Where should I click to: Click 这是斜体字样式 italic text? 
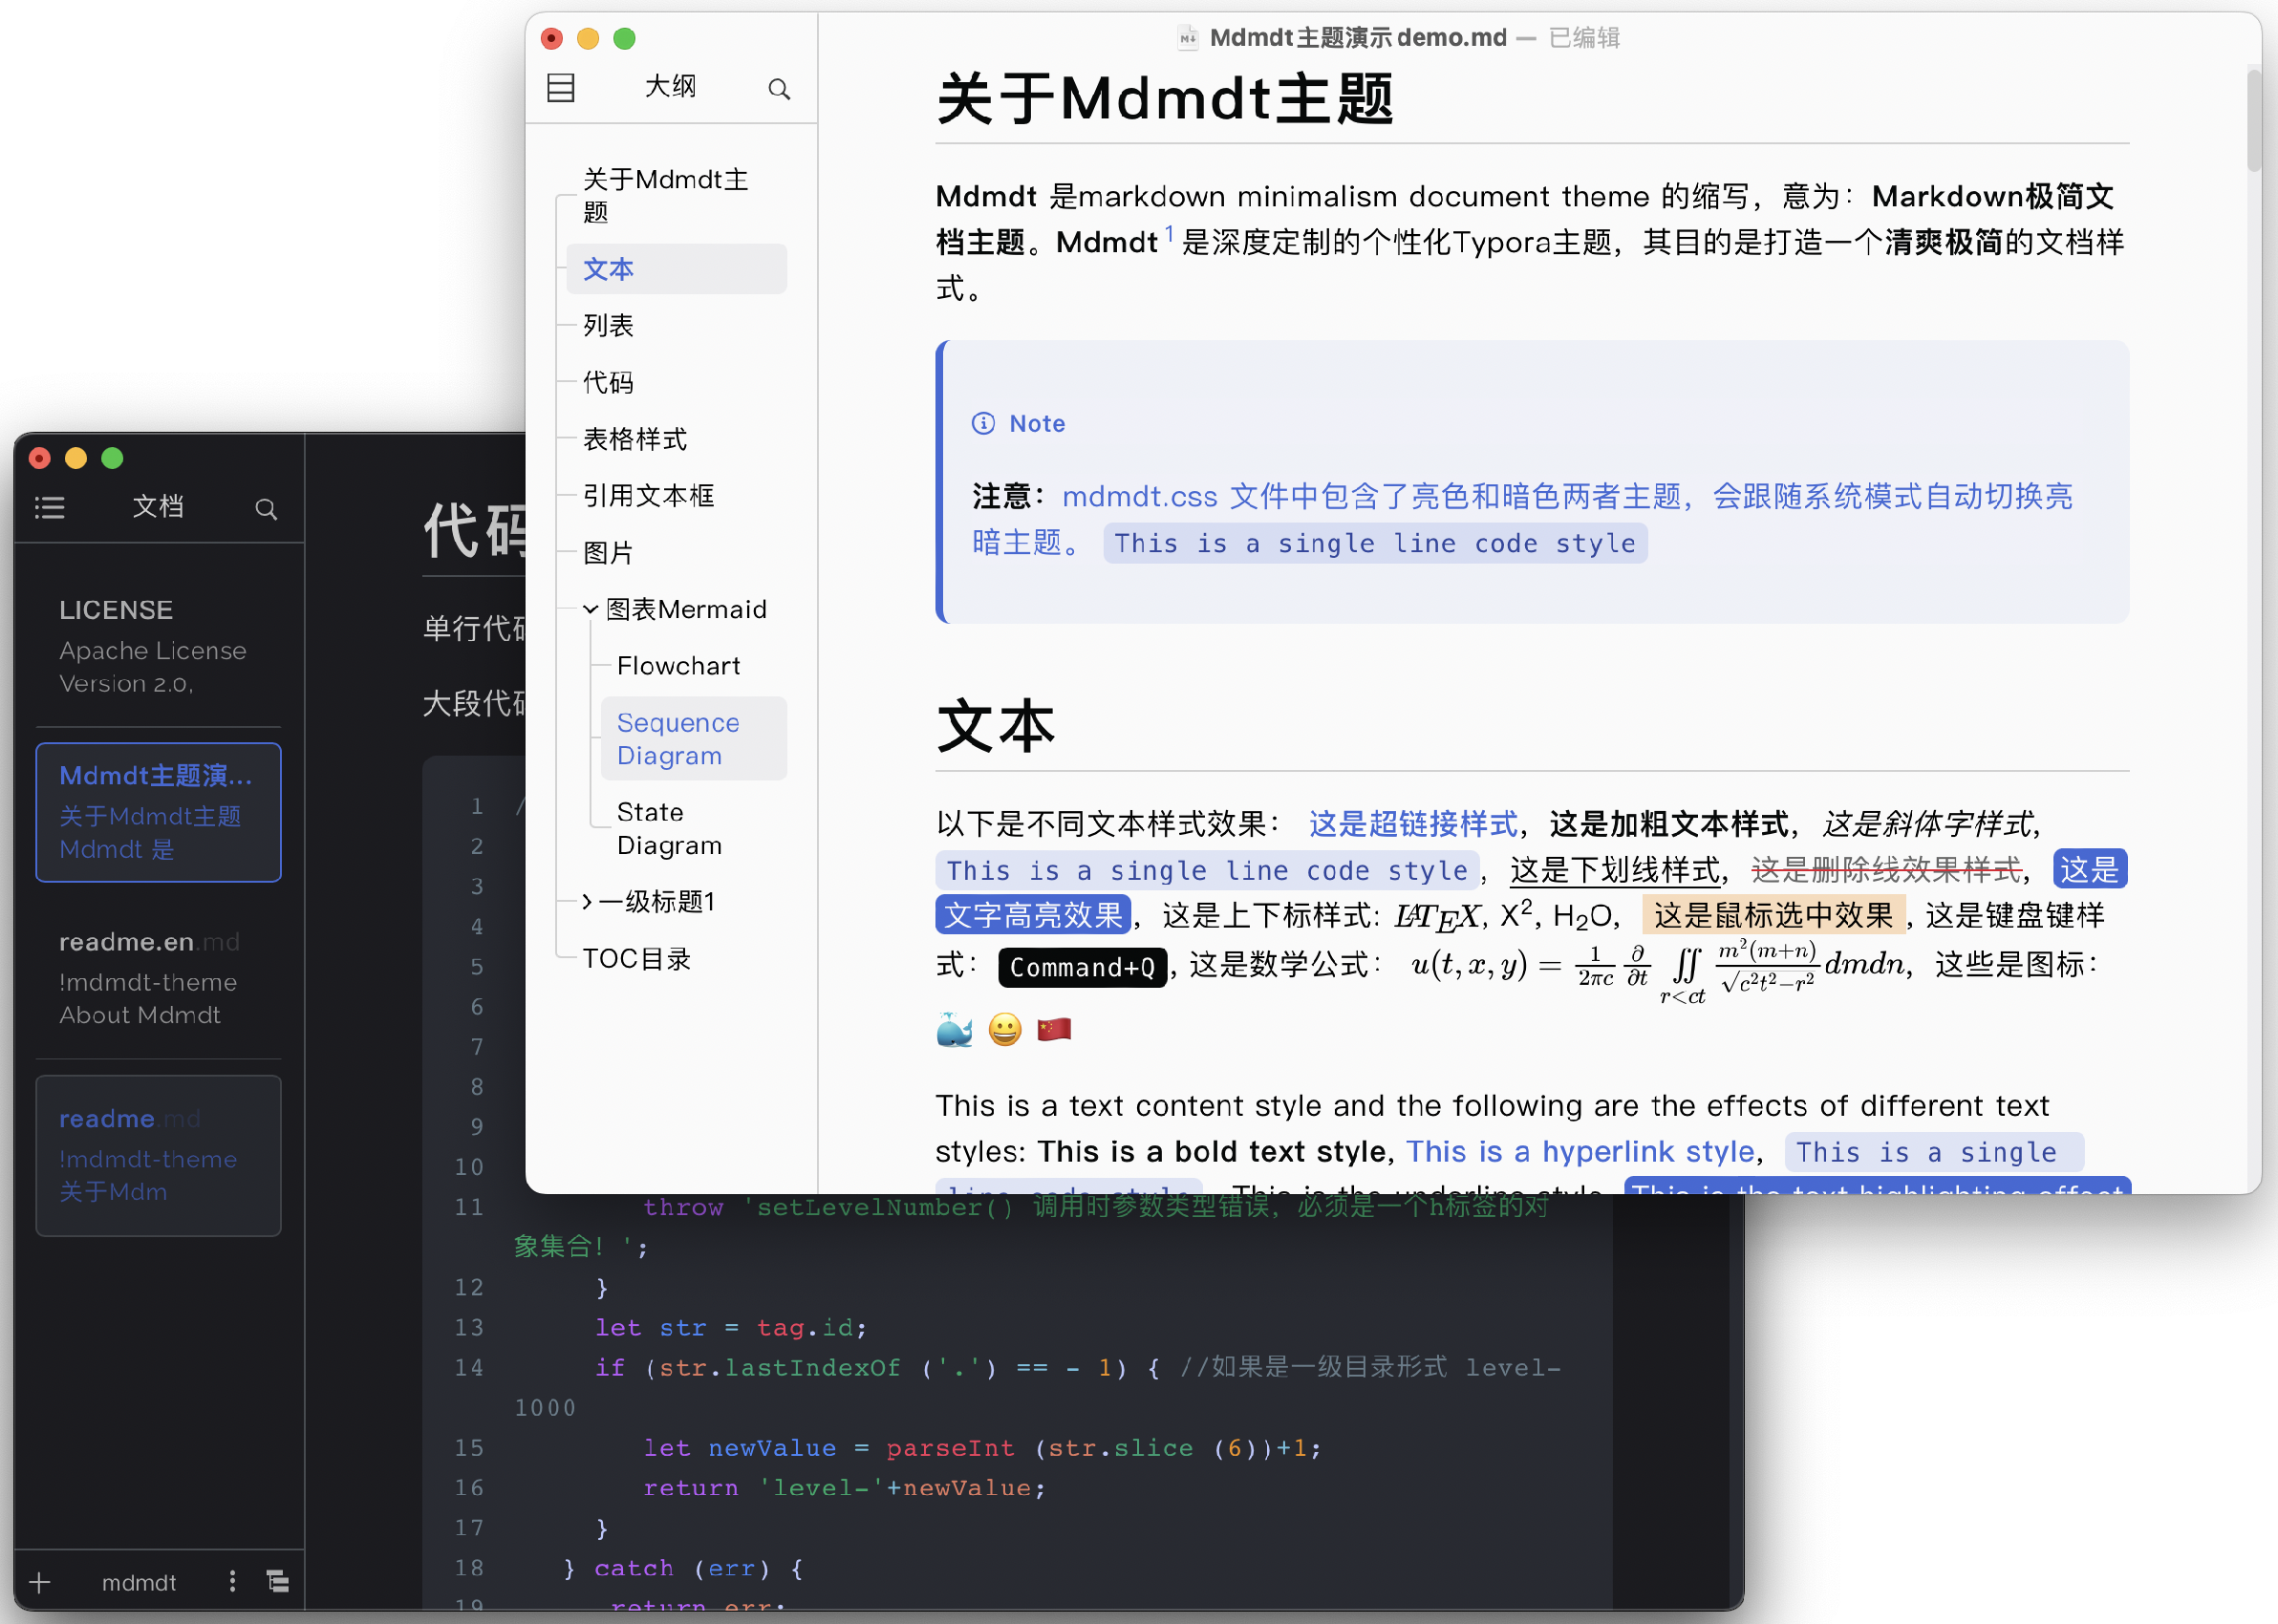[1928, 824]
